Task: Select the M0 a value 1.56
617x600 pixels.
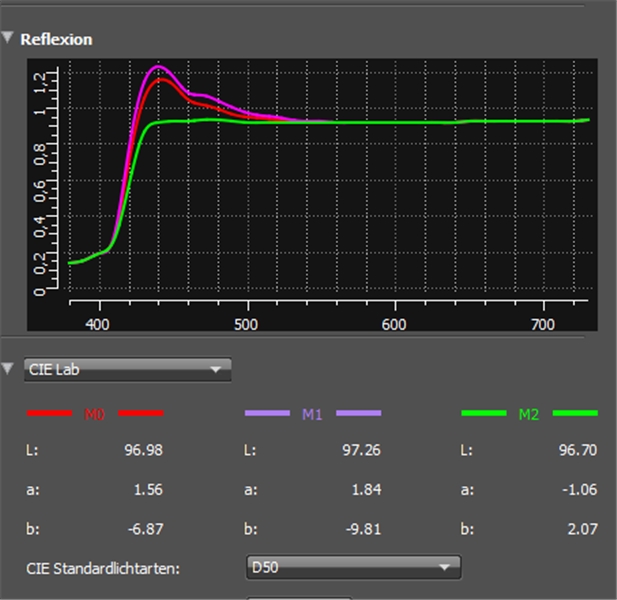Action: pos(148,489)
